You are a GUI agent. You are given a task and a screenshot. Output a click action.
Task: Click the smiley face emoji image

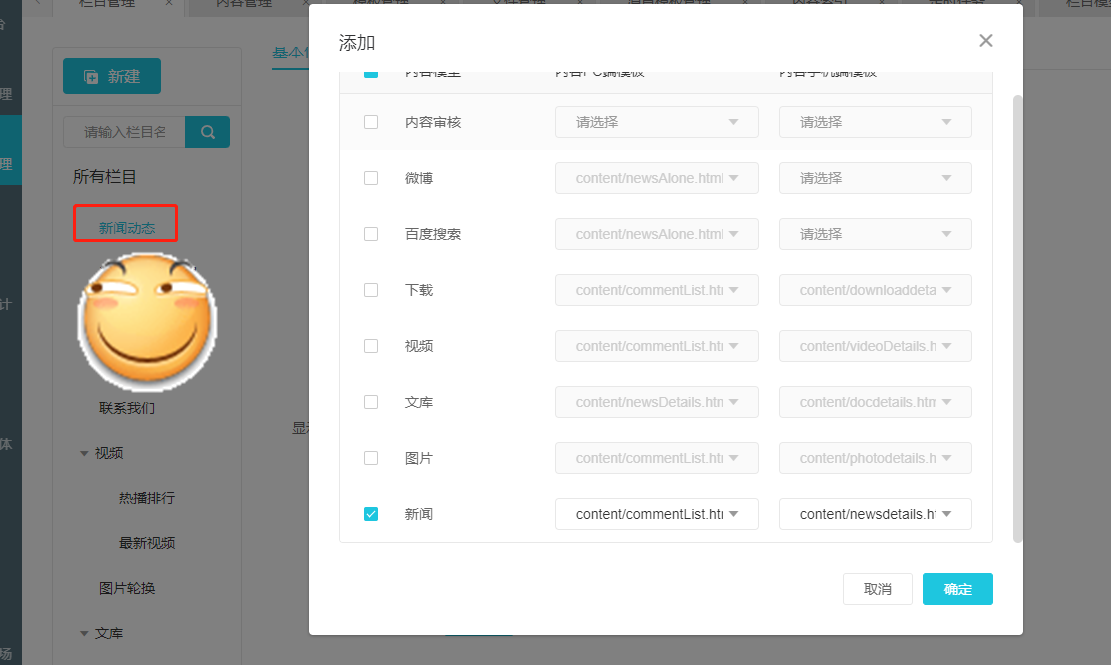[146, 322]
